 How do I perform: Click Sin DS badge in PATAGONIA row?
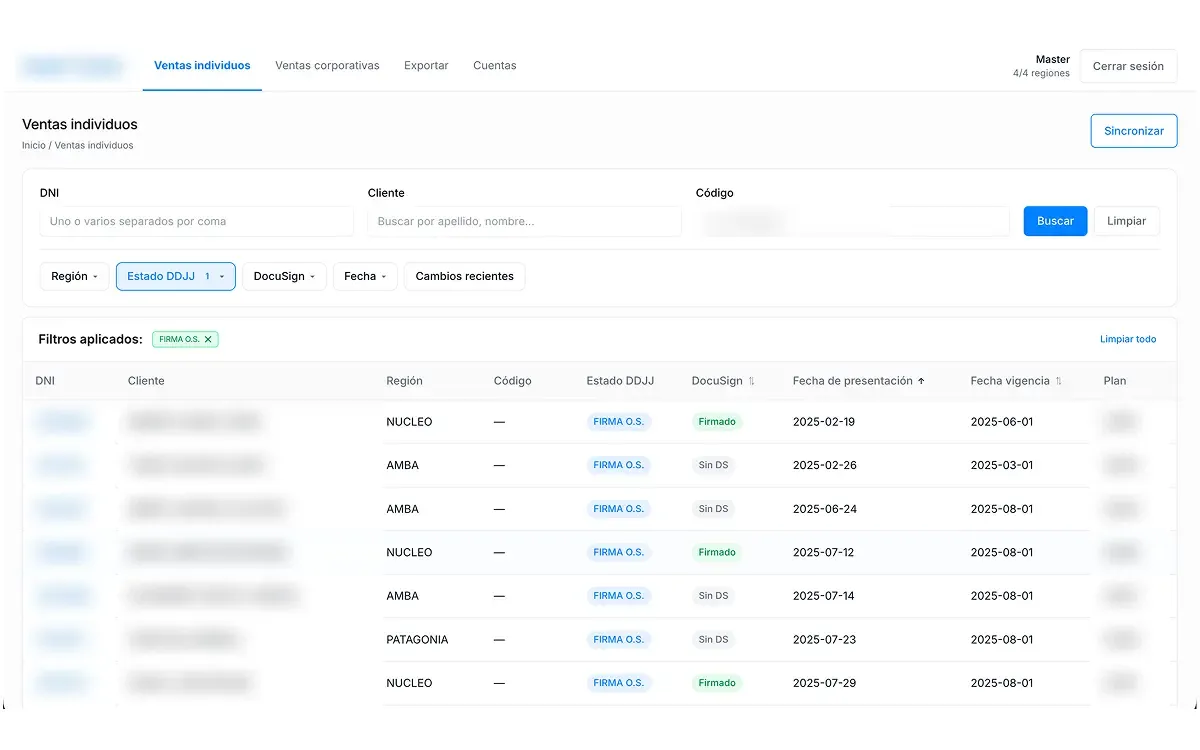713,639
